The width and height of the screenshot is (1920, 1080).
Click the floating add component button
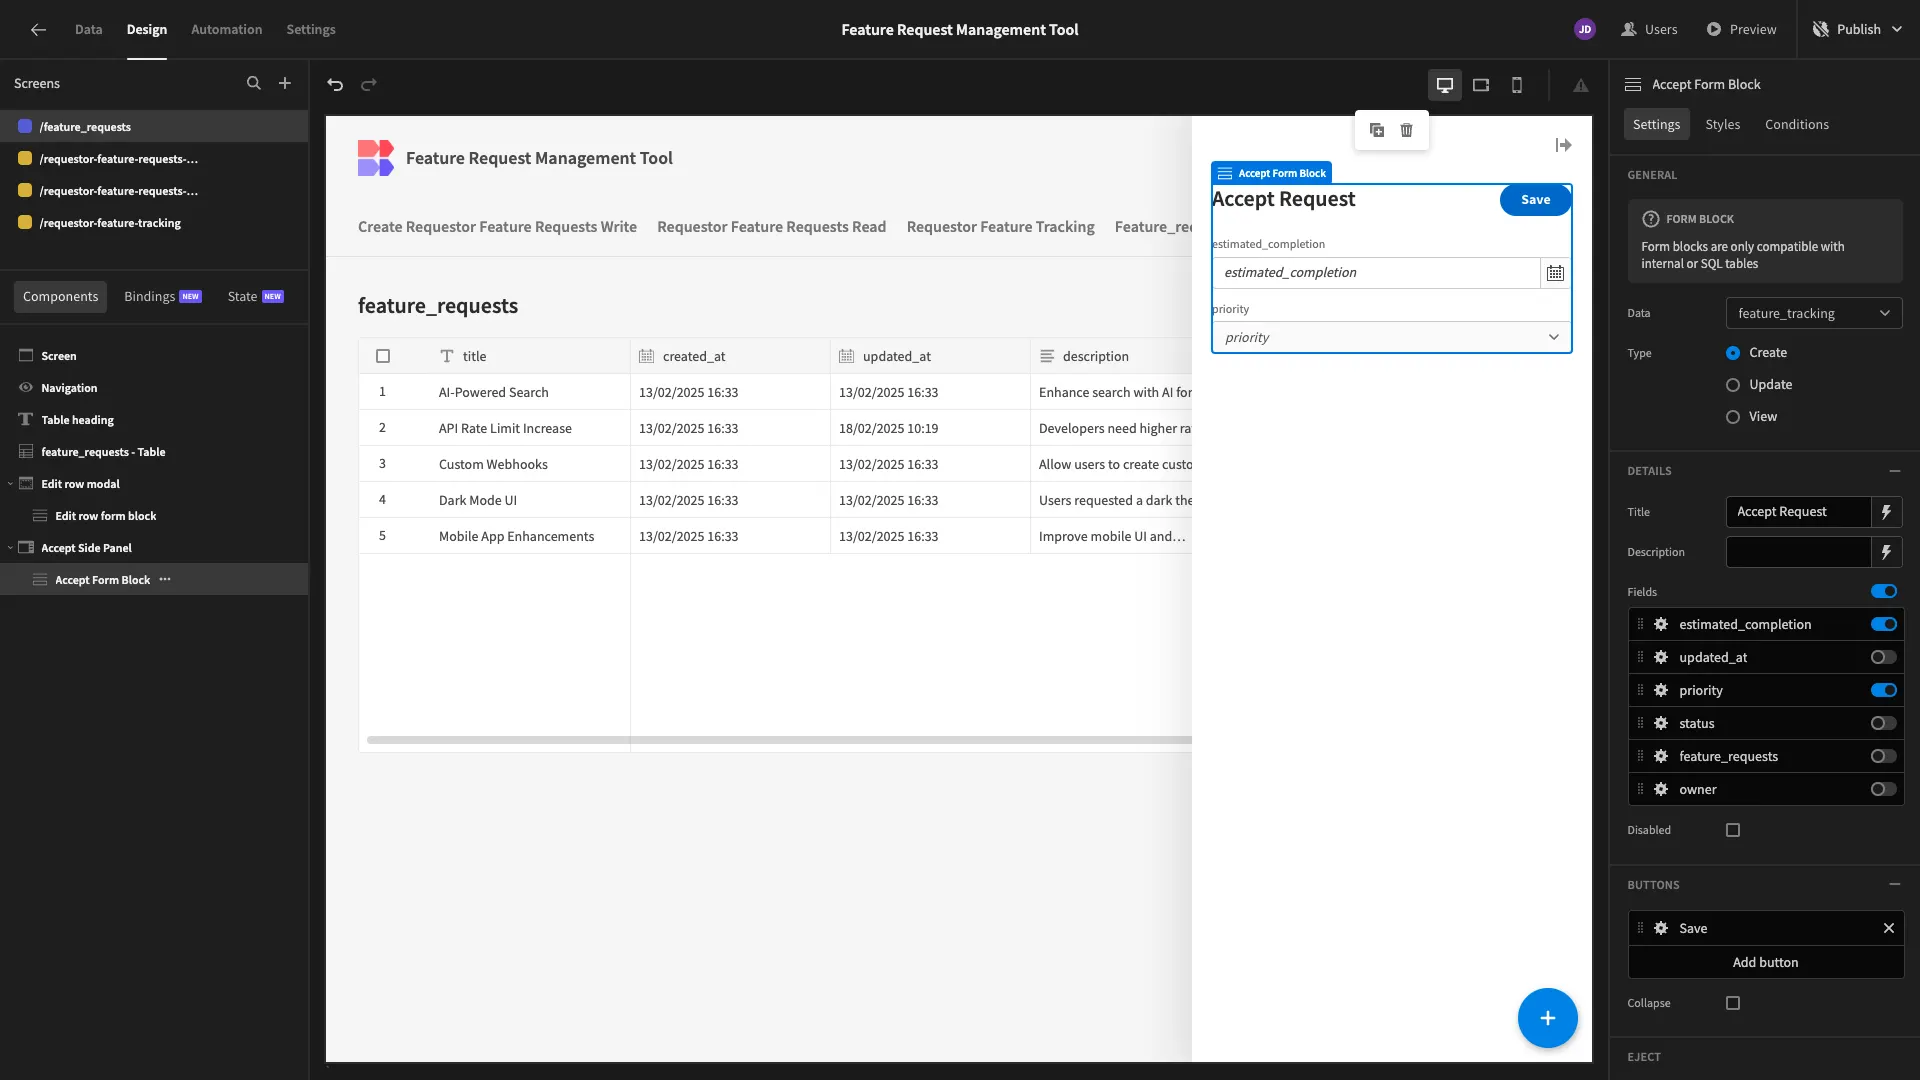[x=1547, y=1018]
